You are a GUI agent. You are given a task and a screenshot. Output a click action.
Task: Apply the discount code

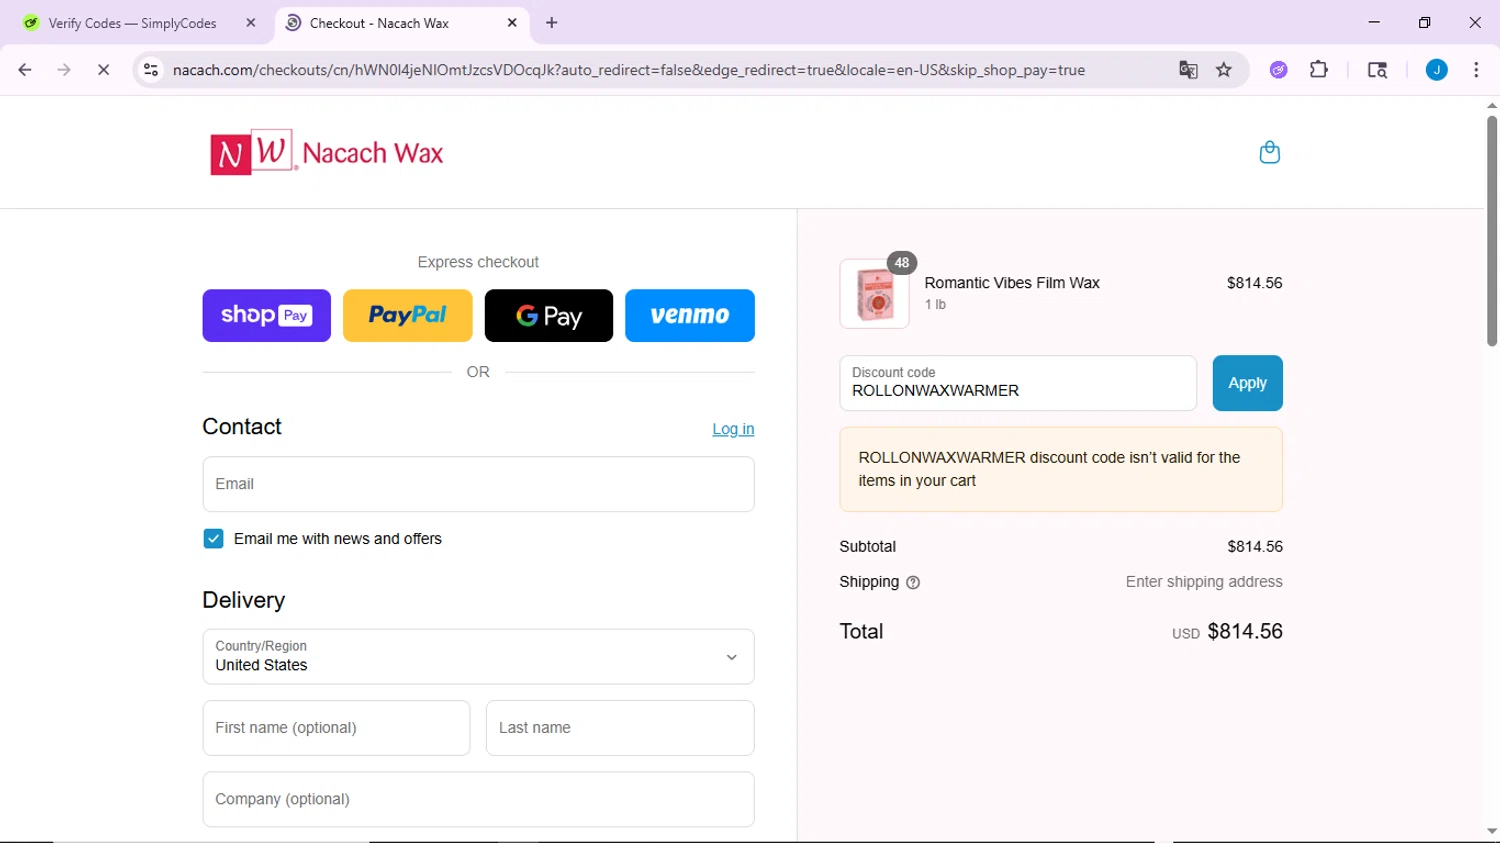pos(1247,383)
